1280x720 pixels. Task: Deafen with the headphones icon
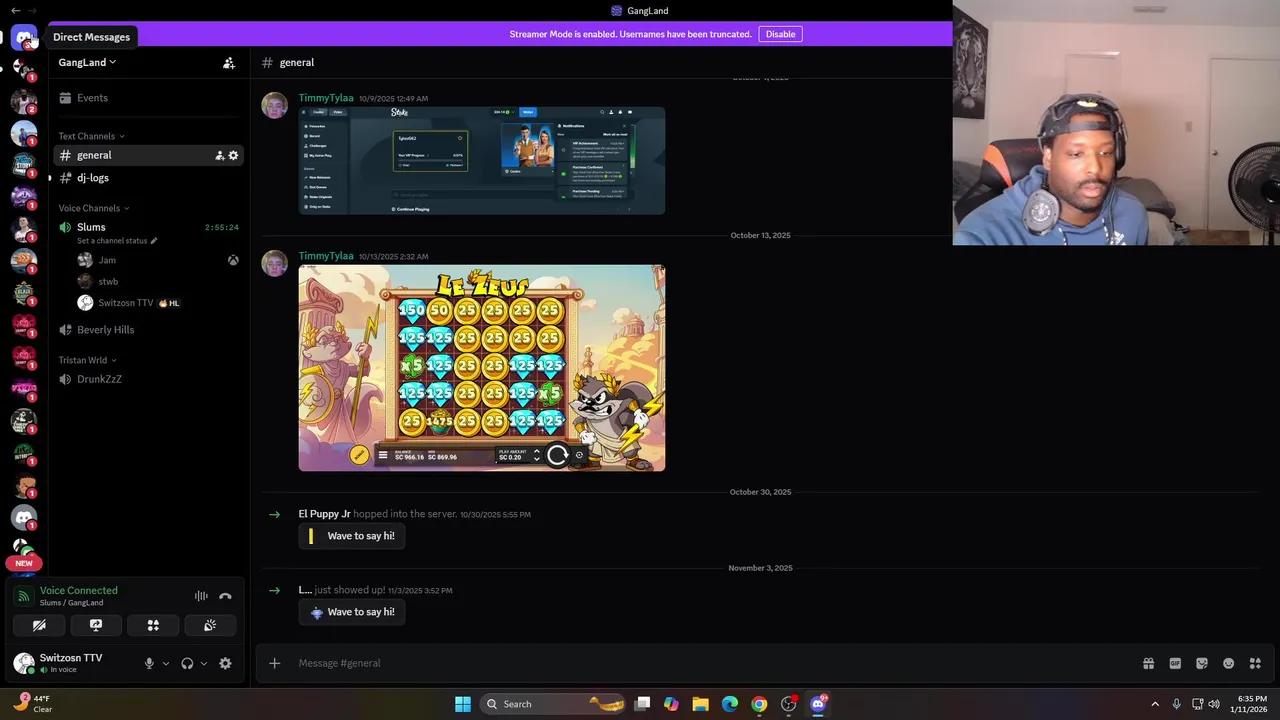[x=187, y=663]
